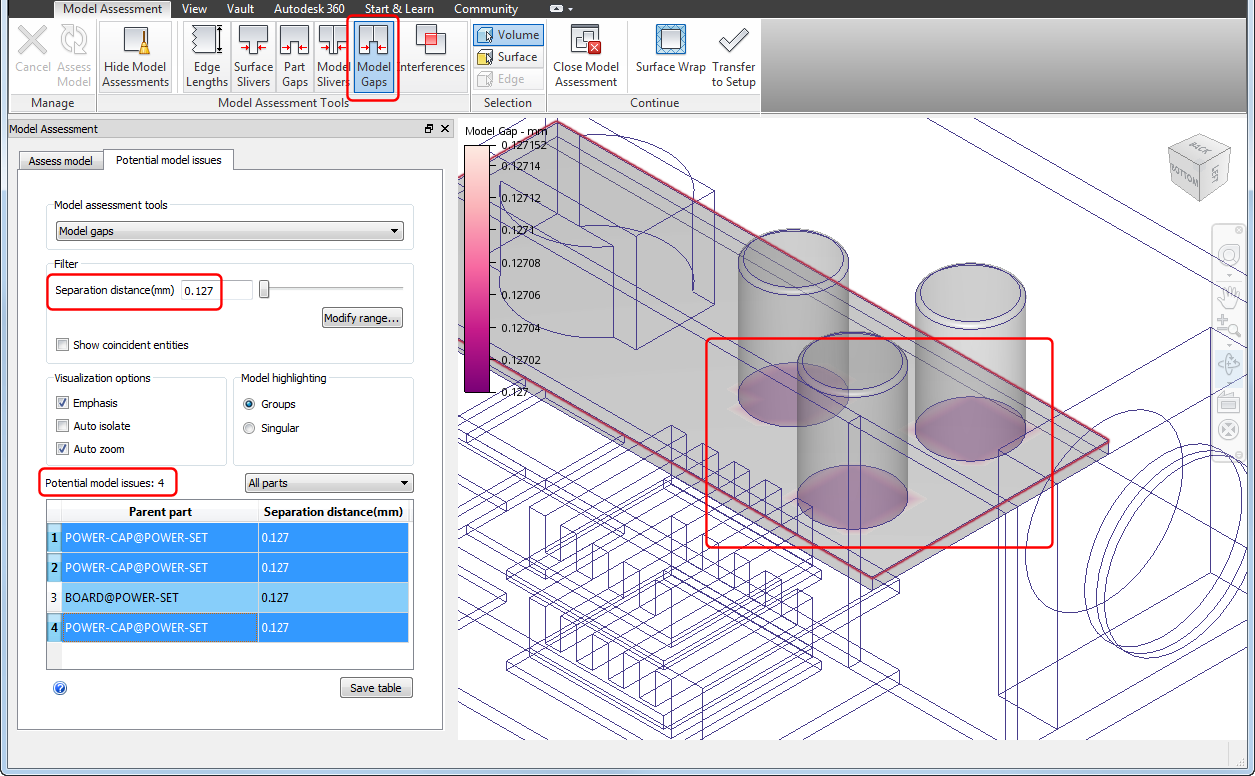The width and height of the screenshot is (1255, 776).
Task: Open the Start & Learn tab
Action: (399, 9)
